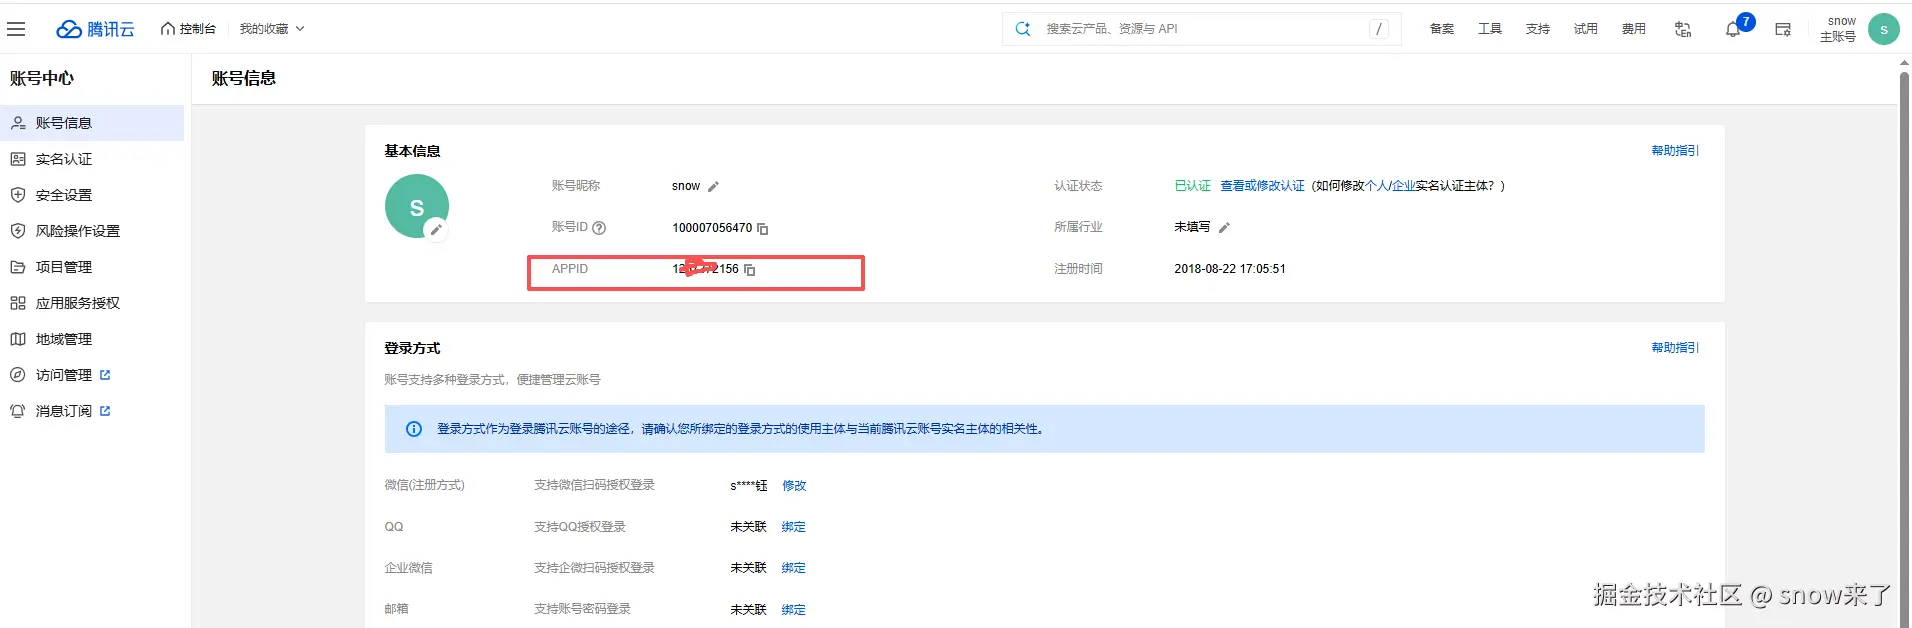This screenshot has height=628, width=1912.
Task: Open the 费用 header menu
Action: [x=1634, y=29]
